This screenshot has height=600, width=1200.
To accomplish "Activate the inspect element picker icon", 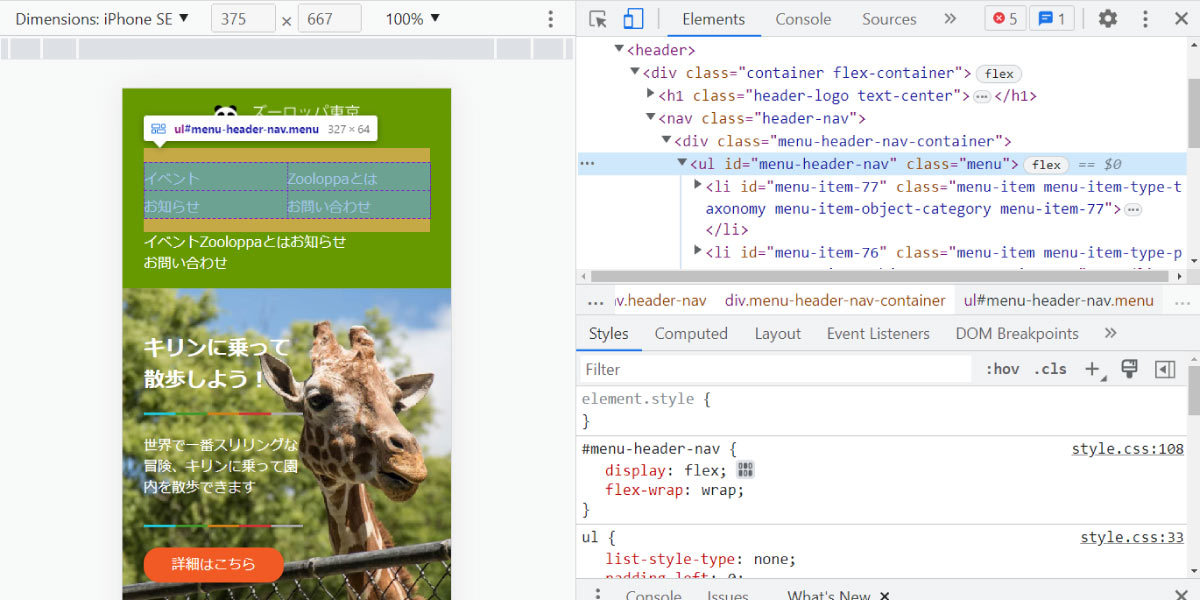I will tap(598, 19).
